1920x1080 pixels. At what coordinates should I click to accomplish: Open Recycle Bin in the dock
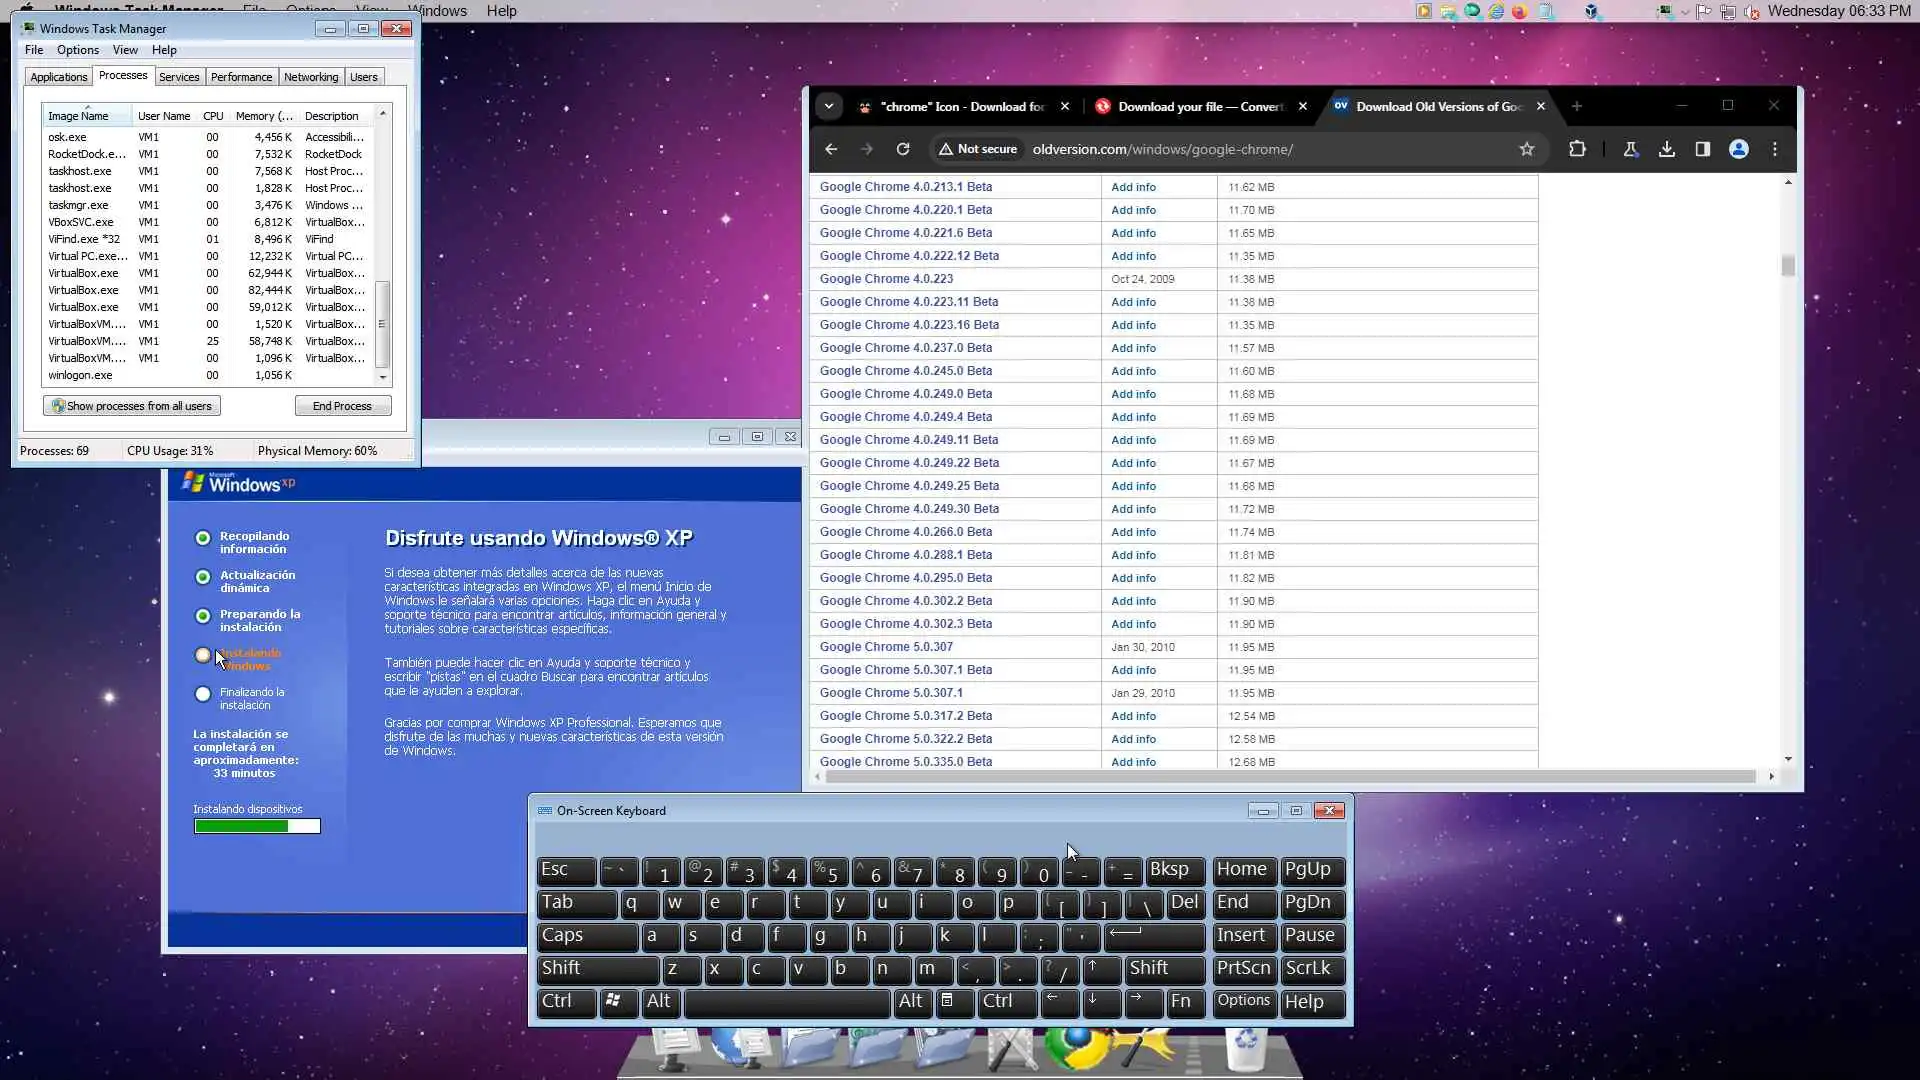click(1246, 1048)
